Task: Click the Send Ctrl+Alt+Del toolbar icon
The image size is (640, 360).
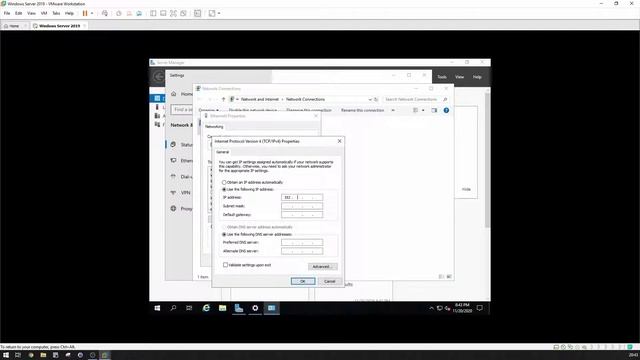Action: coord(105,13)
